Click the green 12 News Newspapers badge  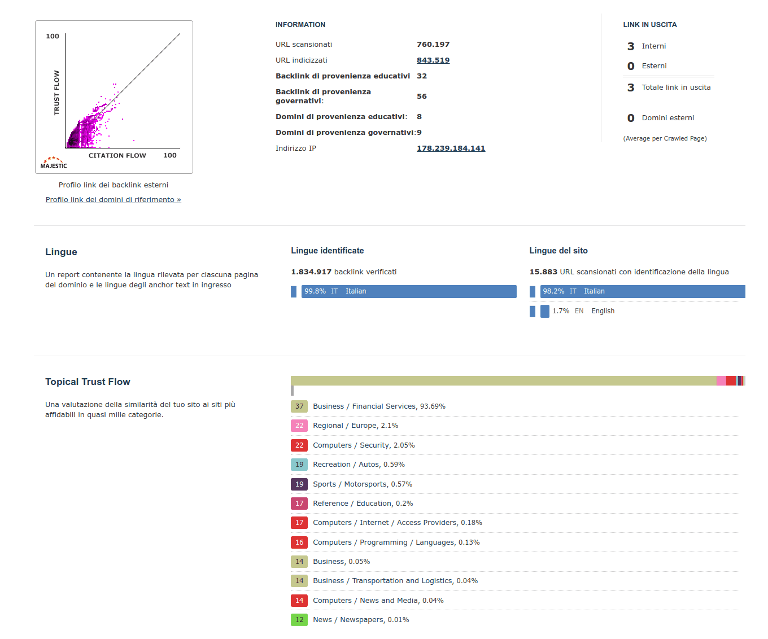(299, 620)
